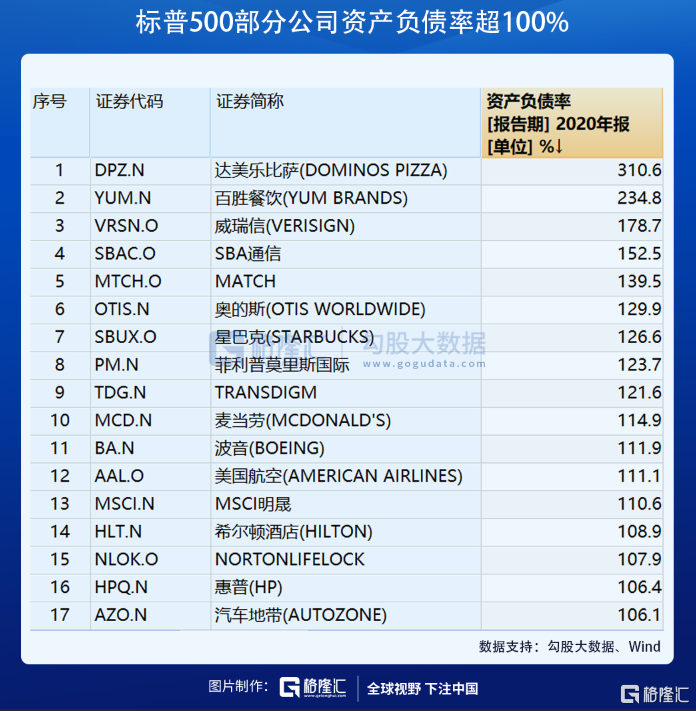
Task: Select the YUM.N ticker cell
Action: [150, 199]
